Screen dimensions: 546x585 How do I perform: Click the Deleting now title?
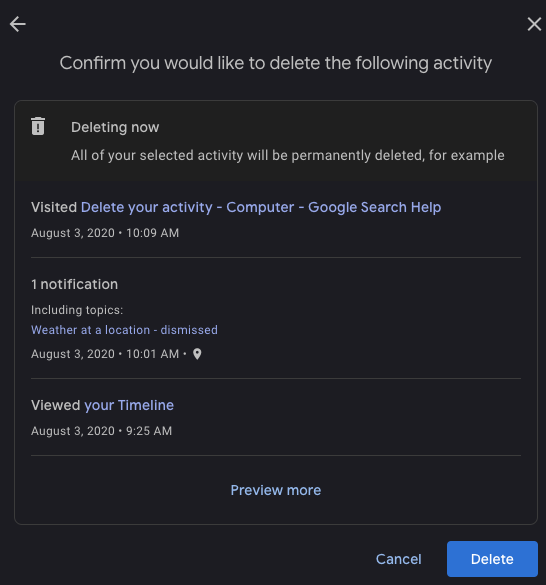(115, 127)
